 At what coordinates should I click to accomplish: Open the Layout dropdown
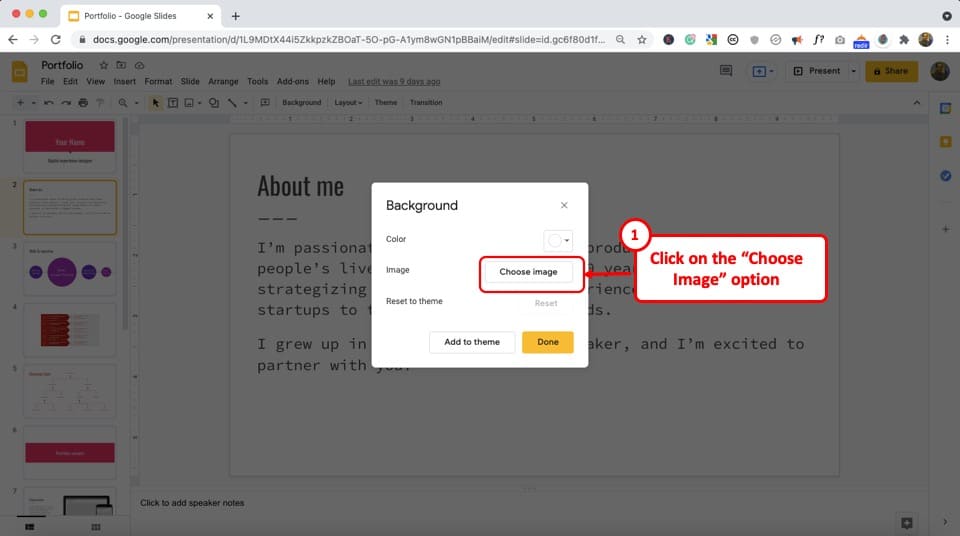point(348,103)
